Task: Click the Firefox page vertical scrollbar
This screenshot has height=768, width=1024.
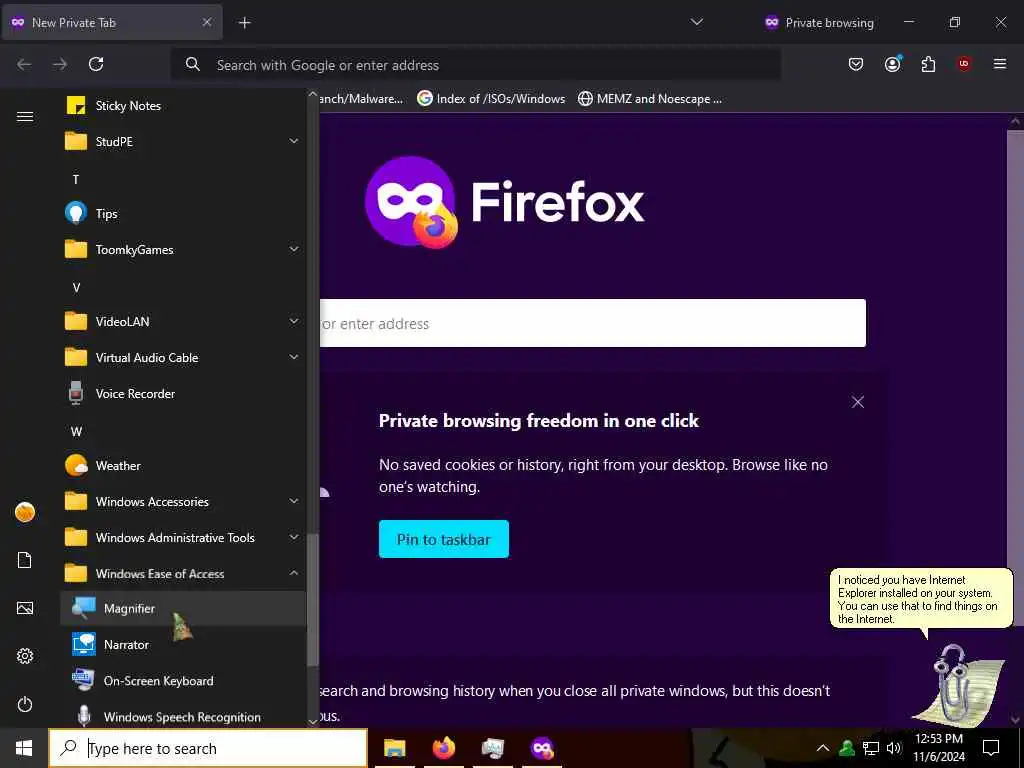Action: [x=1016, y=379]
